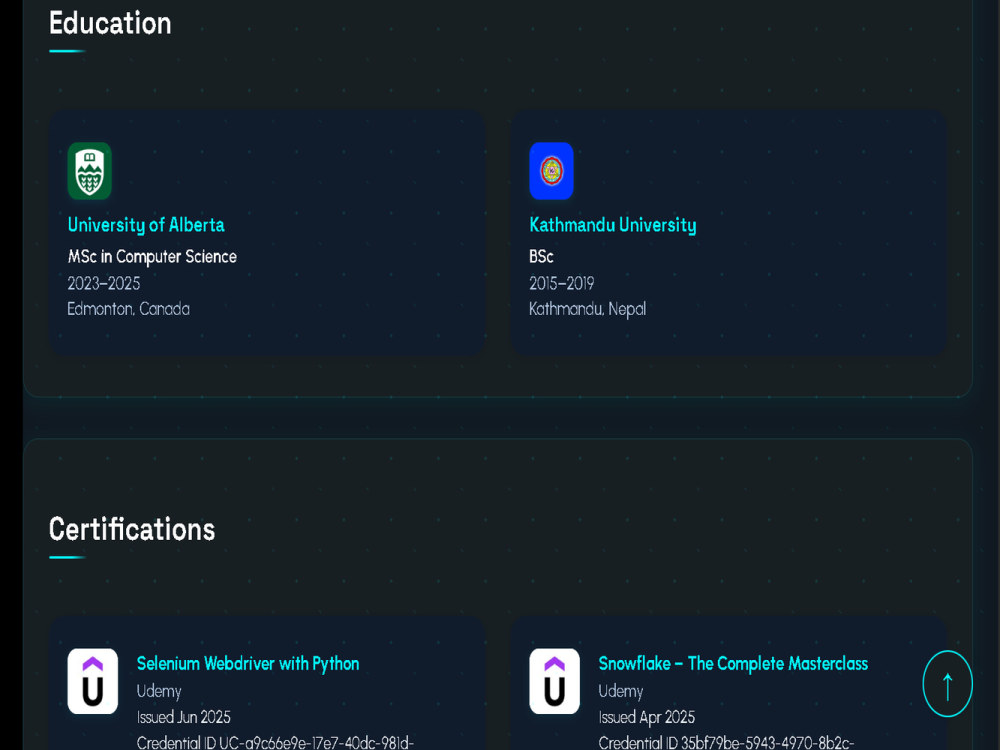Click the scroll-to-top arrow button
Screen dimensions: 1000x750
(947, 684)
